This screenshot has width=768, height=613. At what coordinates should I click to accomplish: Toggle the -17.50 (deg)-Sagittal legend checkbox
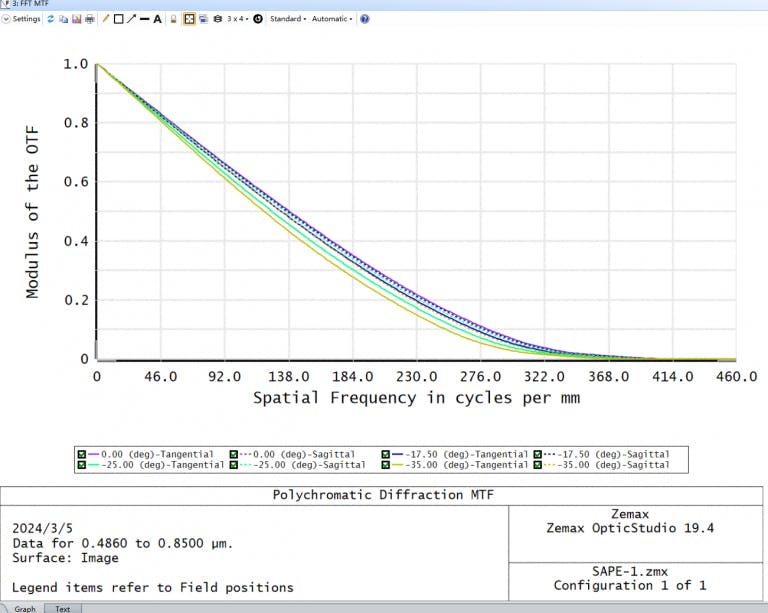[x=540, y=454]
